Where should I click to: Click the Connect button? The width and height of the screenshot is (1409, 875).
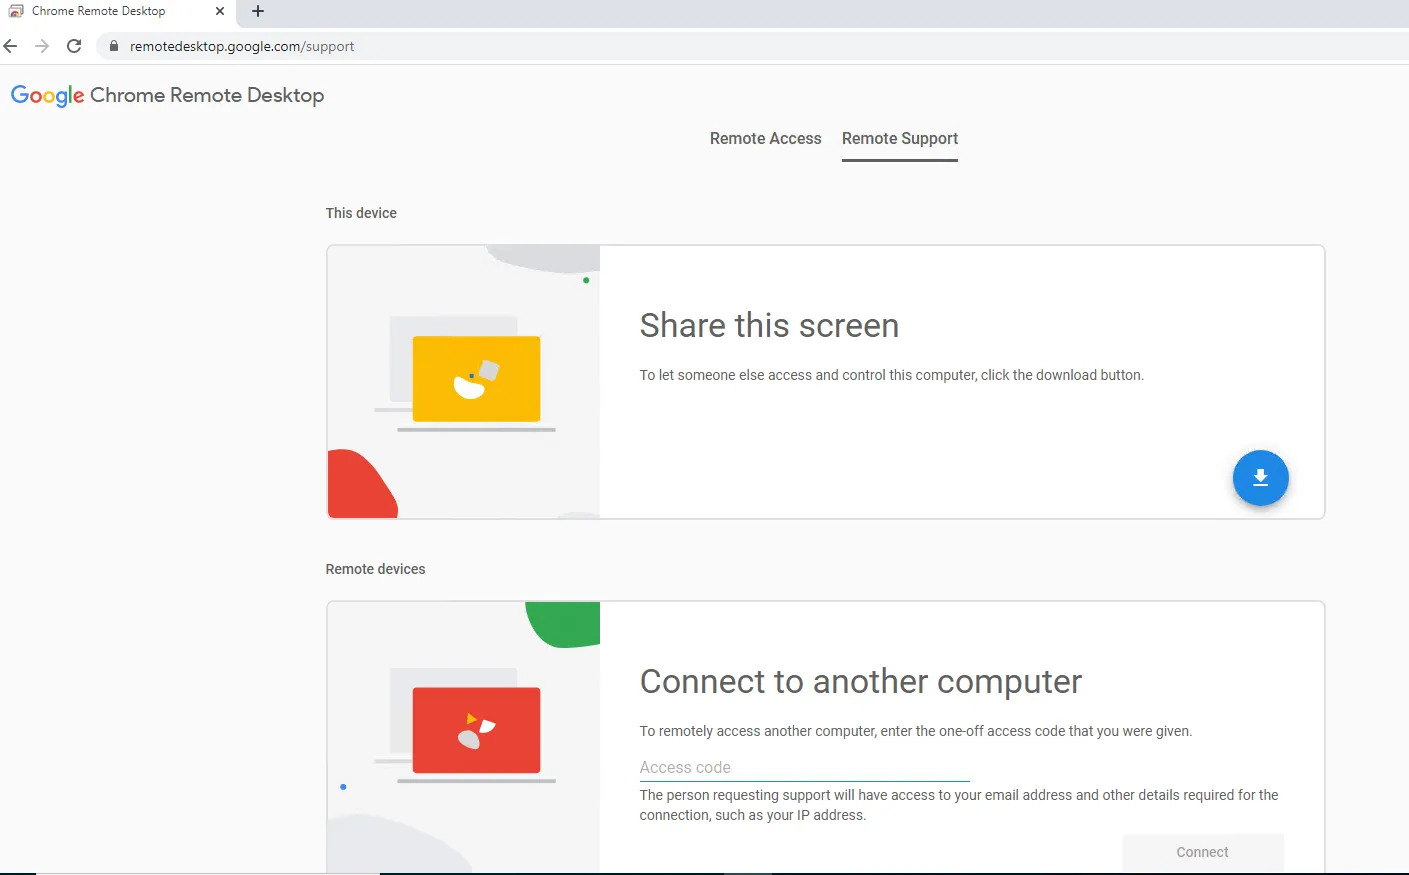[1202, 852]
